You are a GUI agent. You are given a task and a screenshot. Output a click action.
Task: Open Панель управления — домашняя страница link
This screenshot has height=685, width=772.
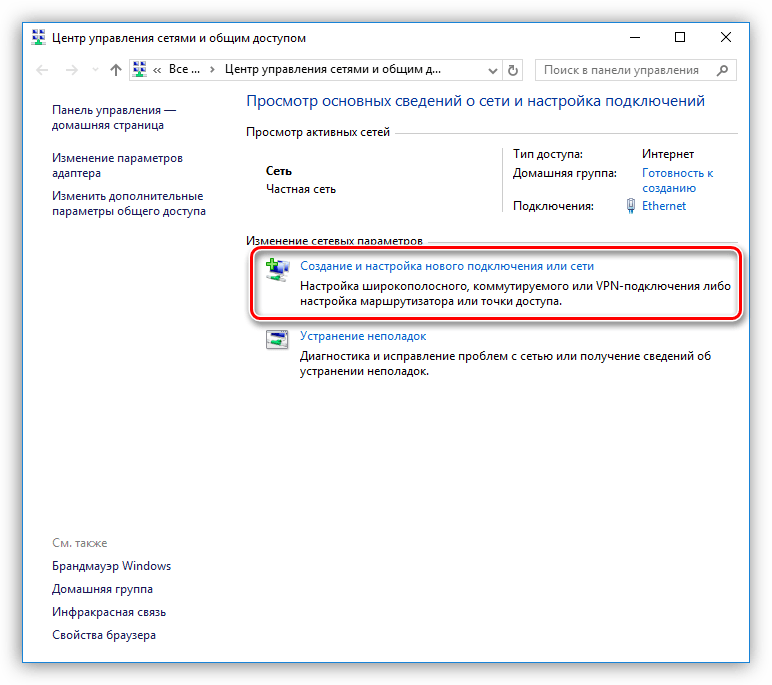point(114,117)
